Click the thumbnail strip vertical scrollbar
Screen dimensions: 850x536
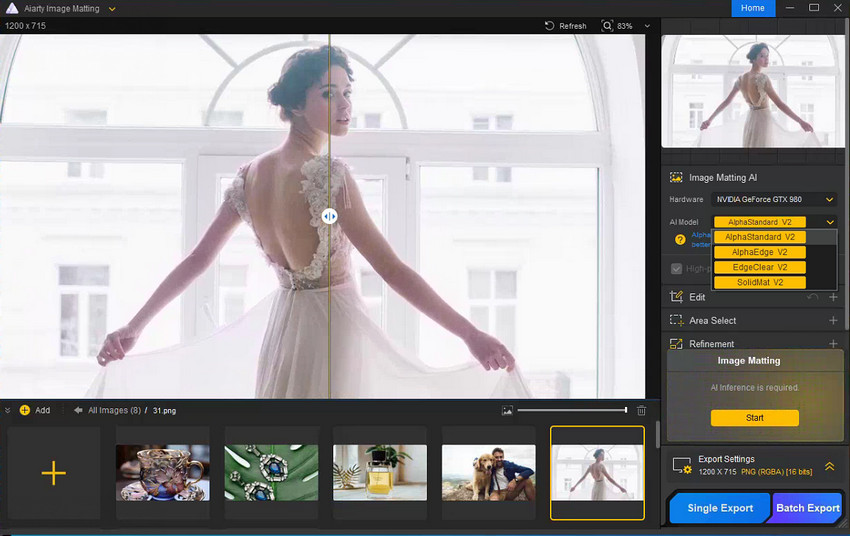click(658, 435)
